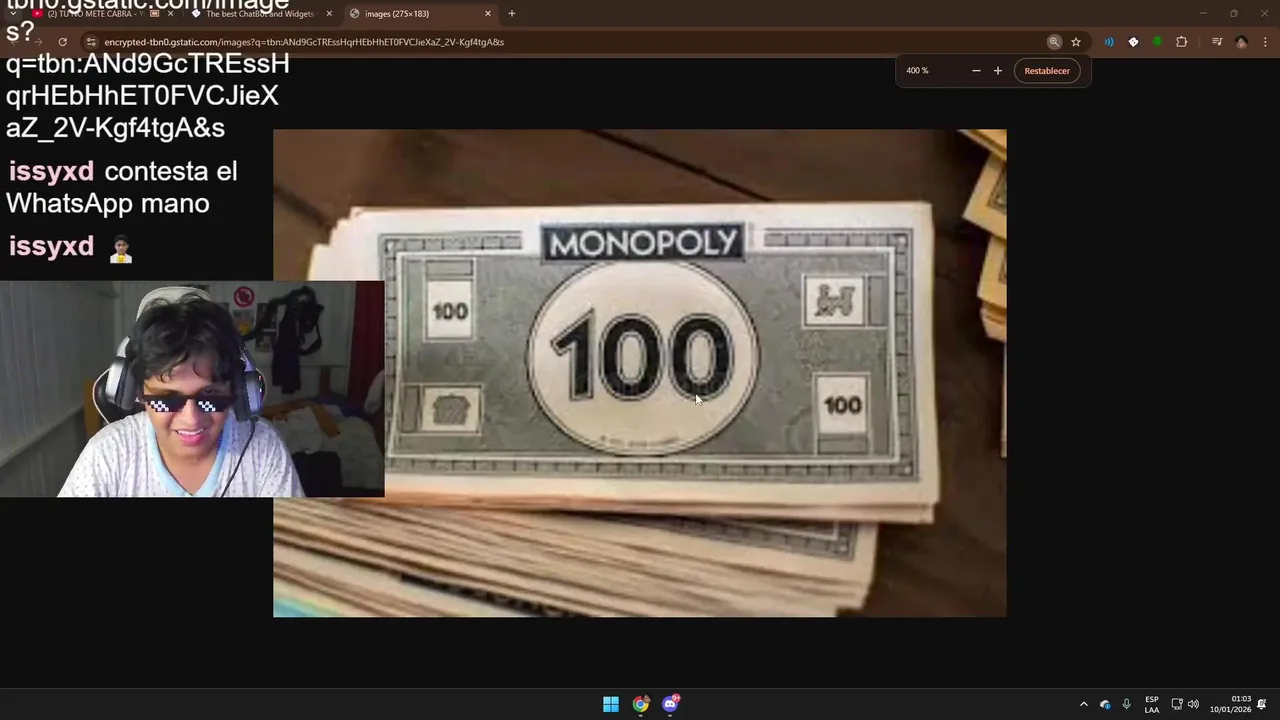Open the Chrome profile avatar

[x=1241, y=42]
